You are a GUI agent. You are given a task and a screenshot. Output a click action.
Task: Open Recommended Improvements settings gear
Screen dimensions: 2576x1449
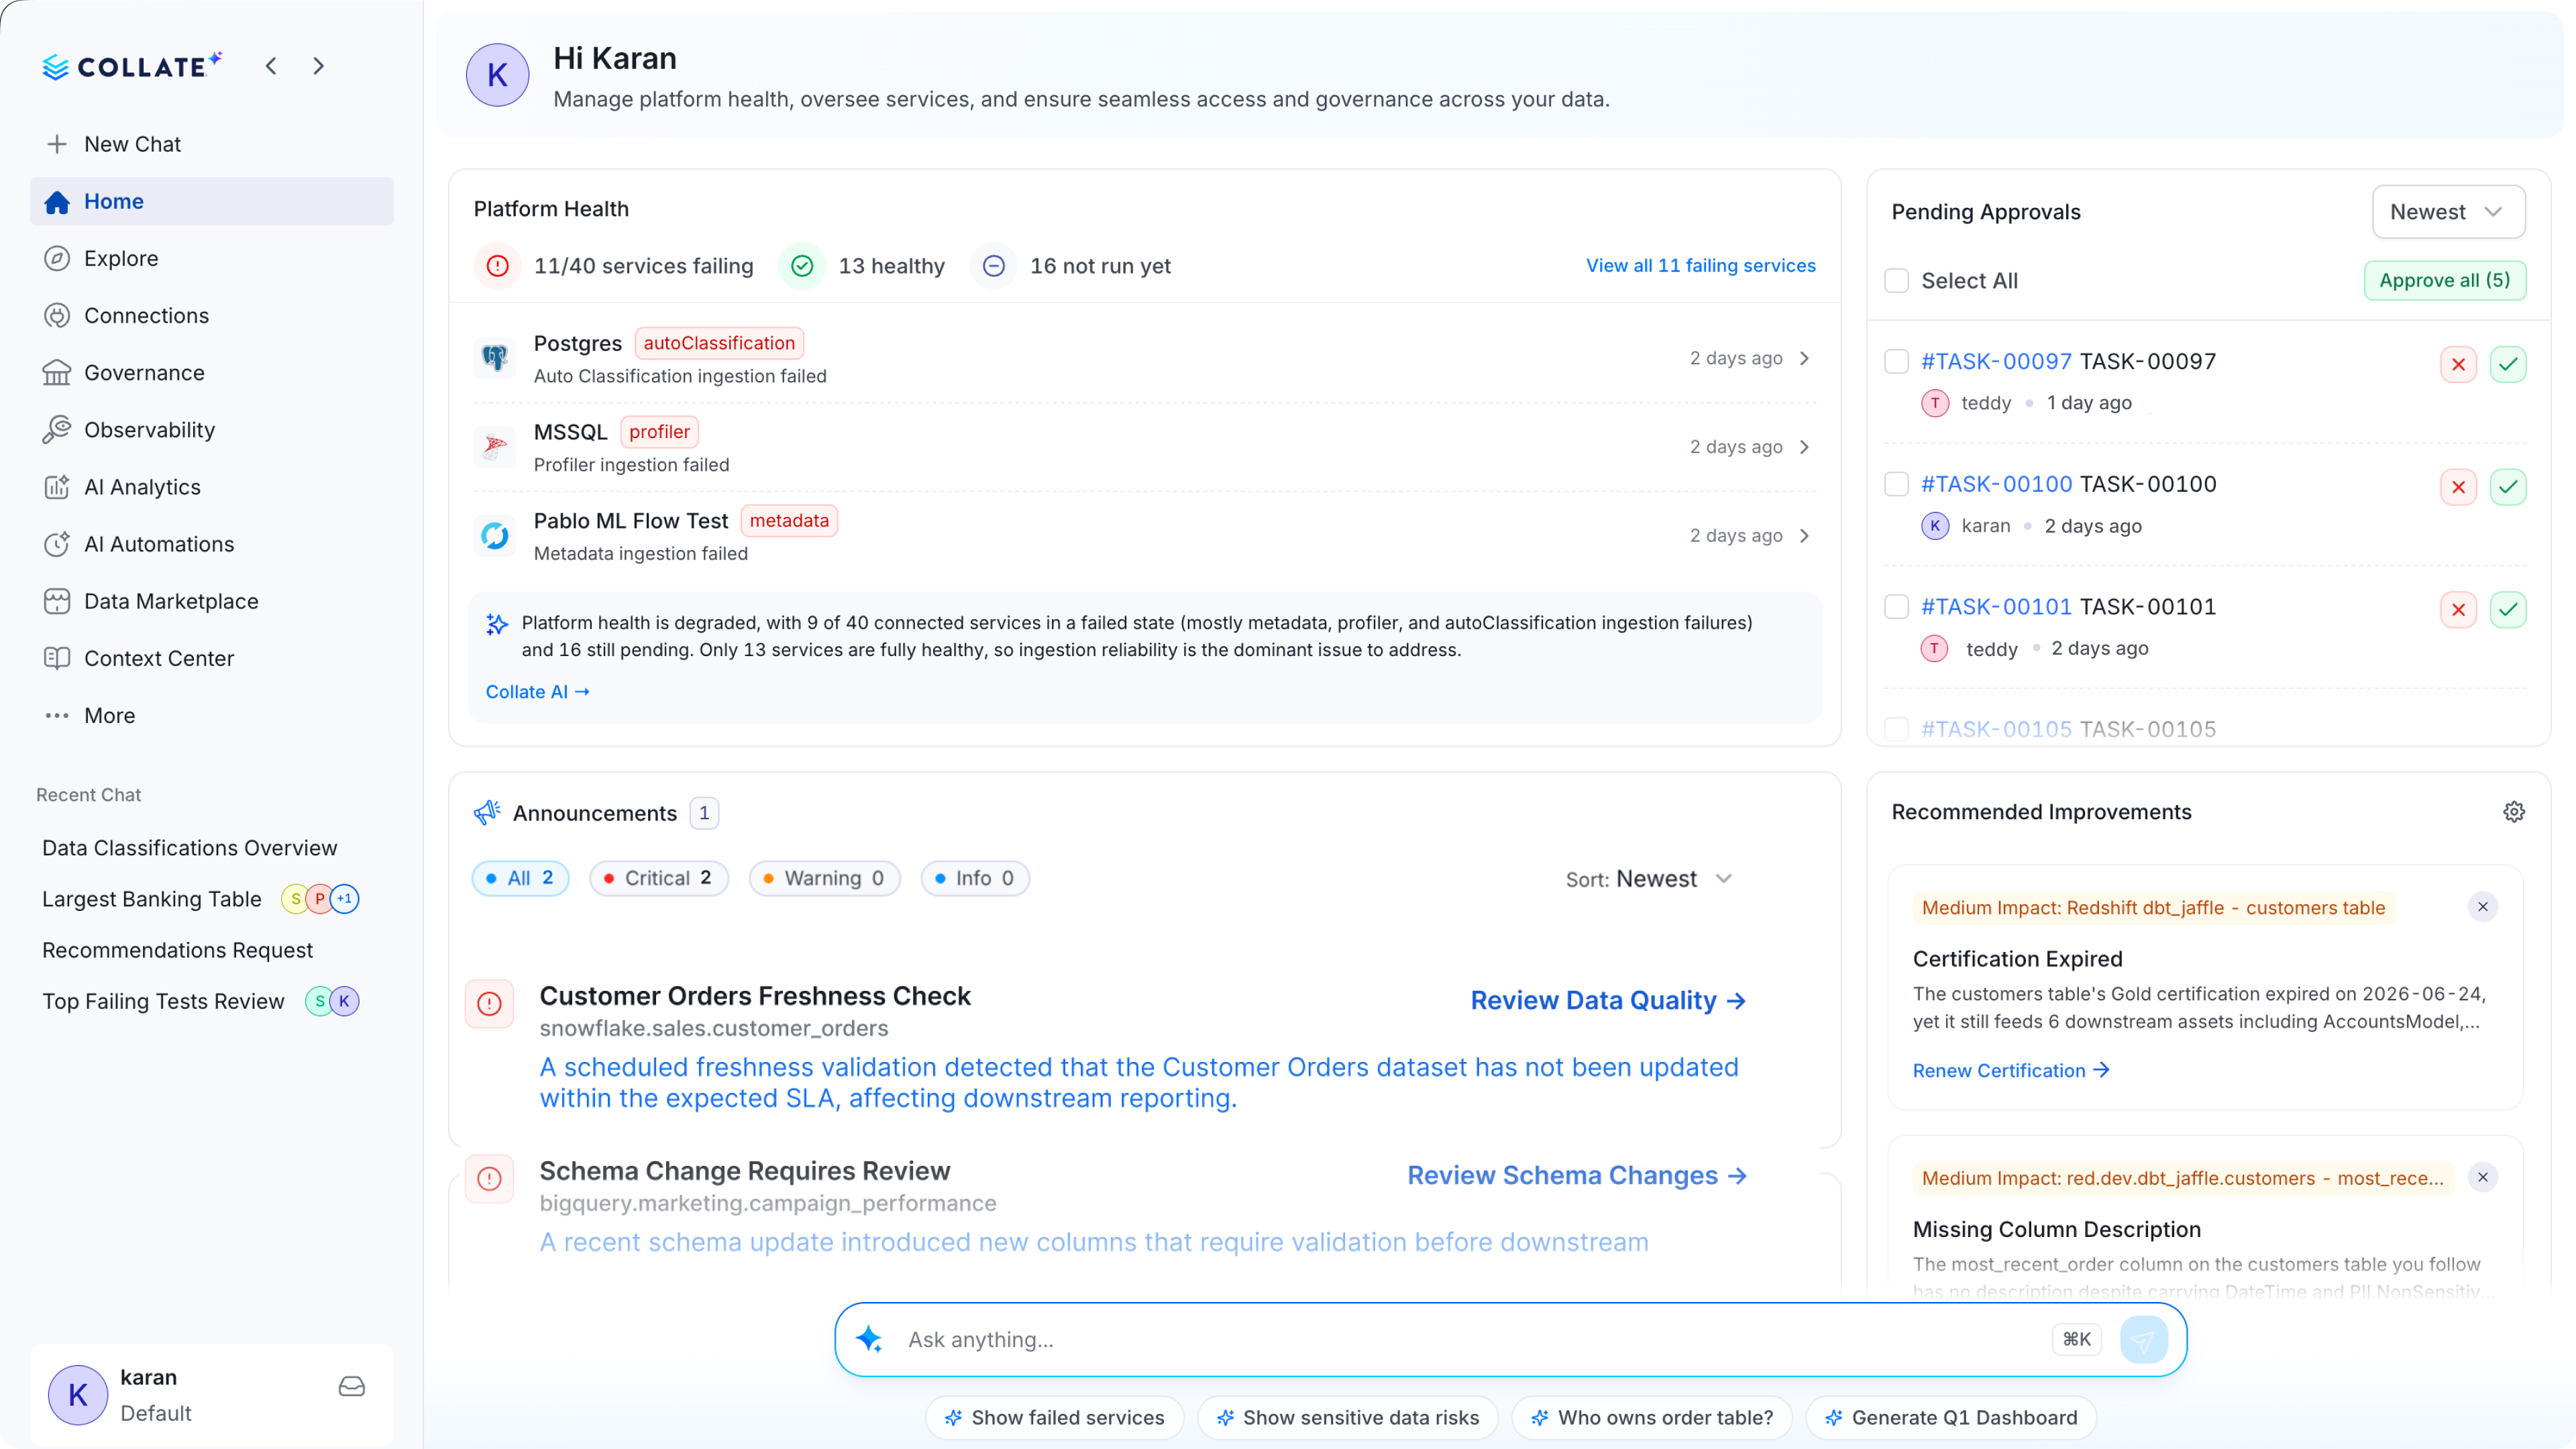pos(2514,812)
